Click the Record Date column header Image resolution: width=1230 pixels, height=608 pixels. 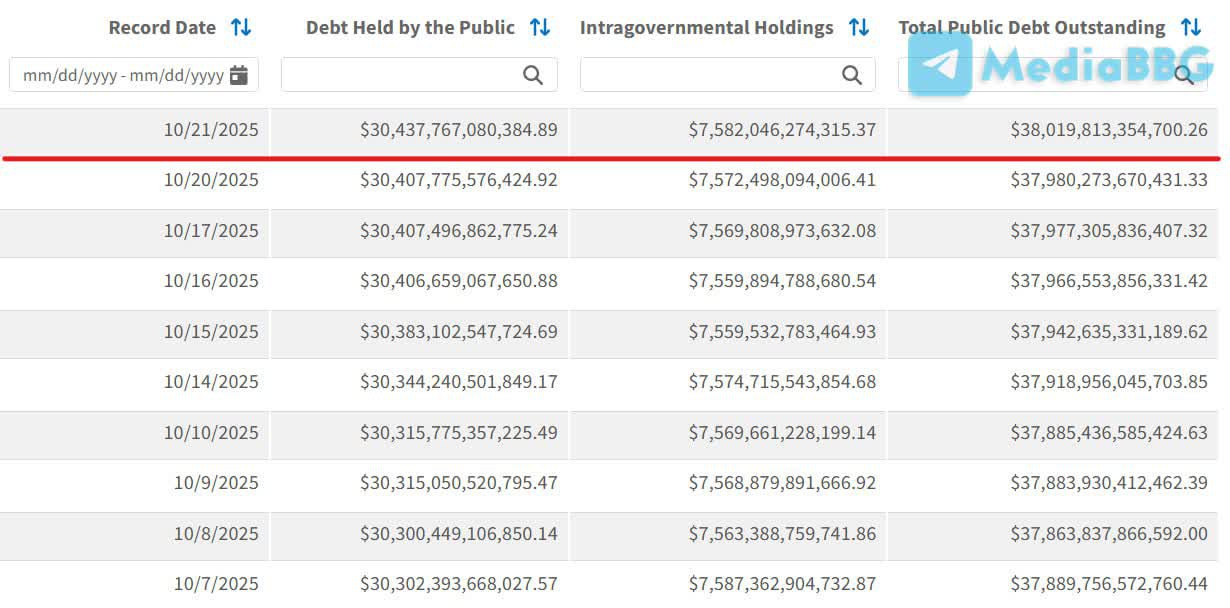162,28
